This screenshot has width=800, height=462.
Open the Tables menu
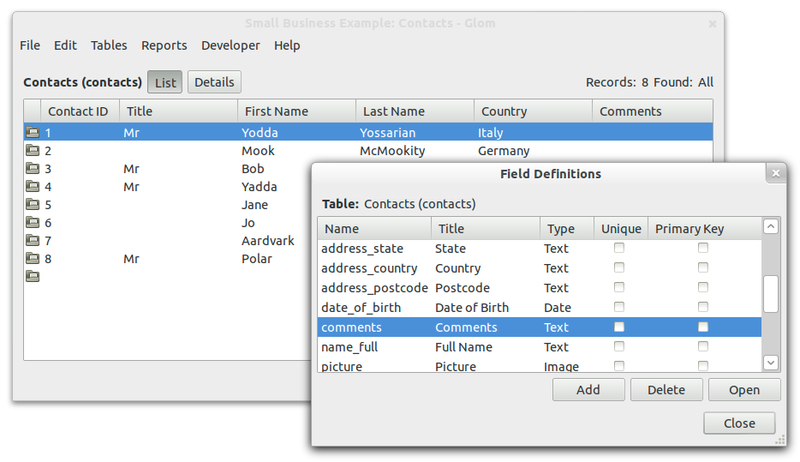click(109, 45)
